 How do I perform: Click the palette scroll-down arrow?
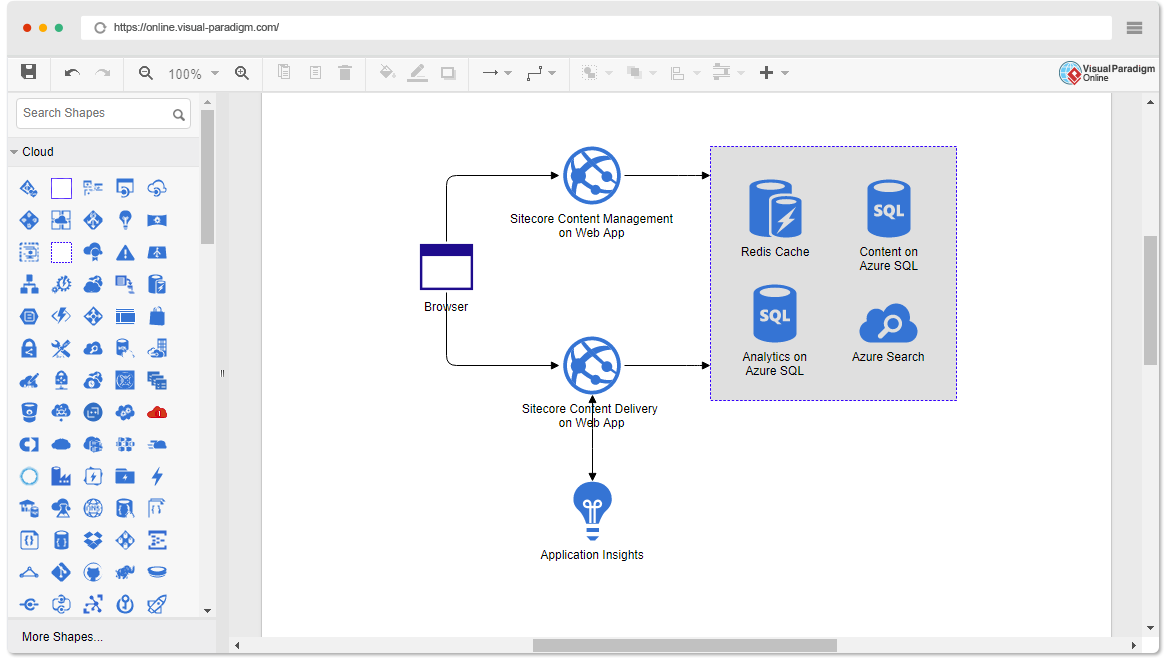[207, 611]
